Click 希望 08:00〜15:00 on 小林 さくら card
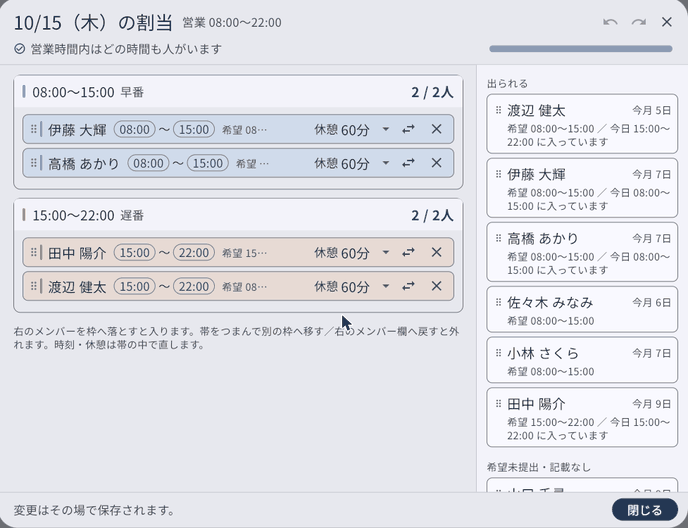Image resolution: width=688 pixels, height=528 pixels. [551, 372]
